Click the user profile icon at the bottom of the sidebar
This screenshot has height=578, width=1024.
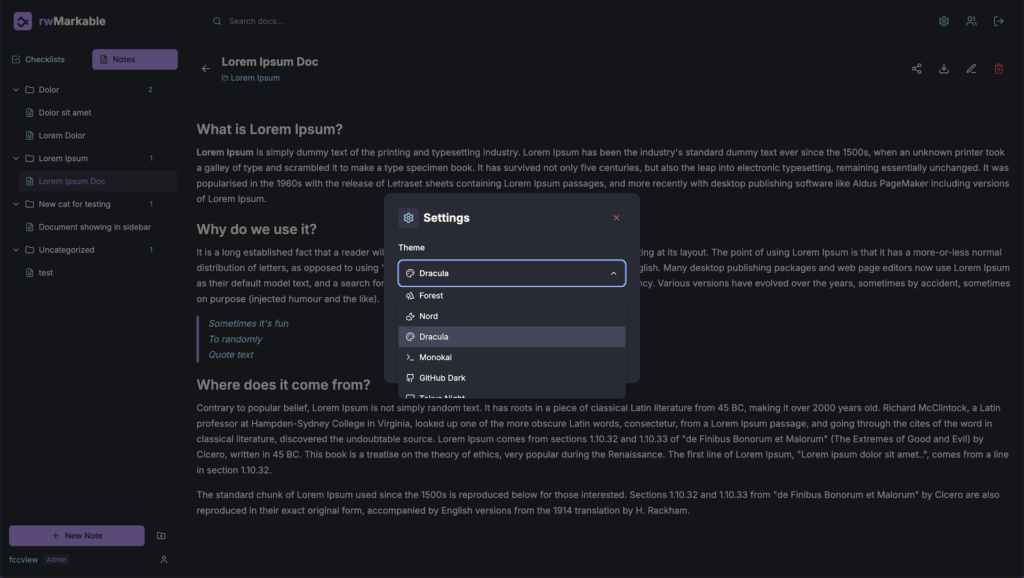point(164,560)
